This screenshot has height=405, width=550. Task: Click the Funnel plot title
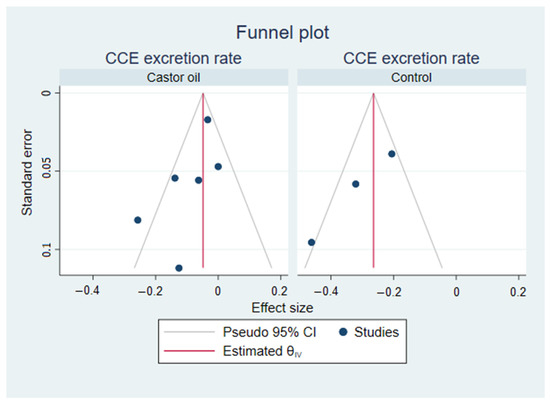click(282, 33)
